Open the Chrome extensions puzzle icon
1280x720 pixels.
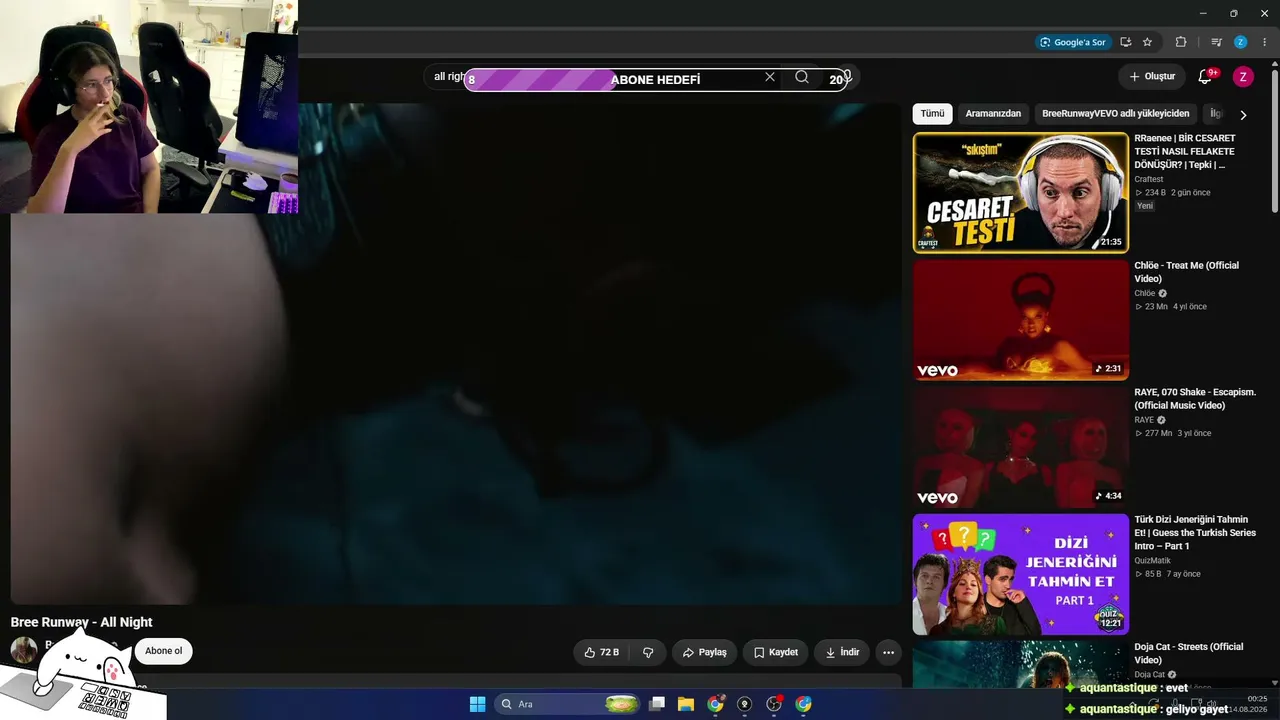1181,42
